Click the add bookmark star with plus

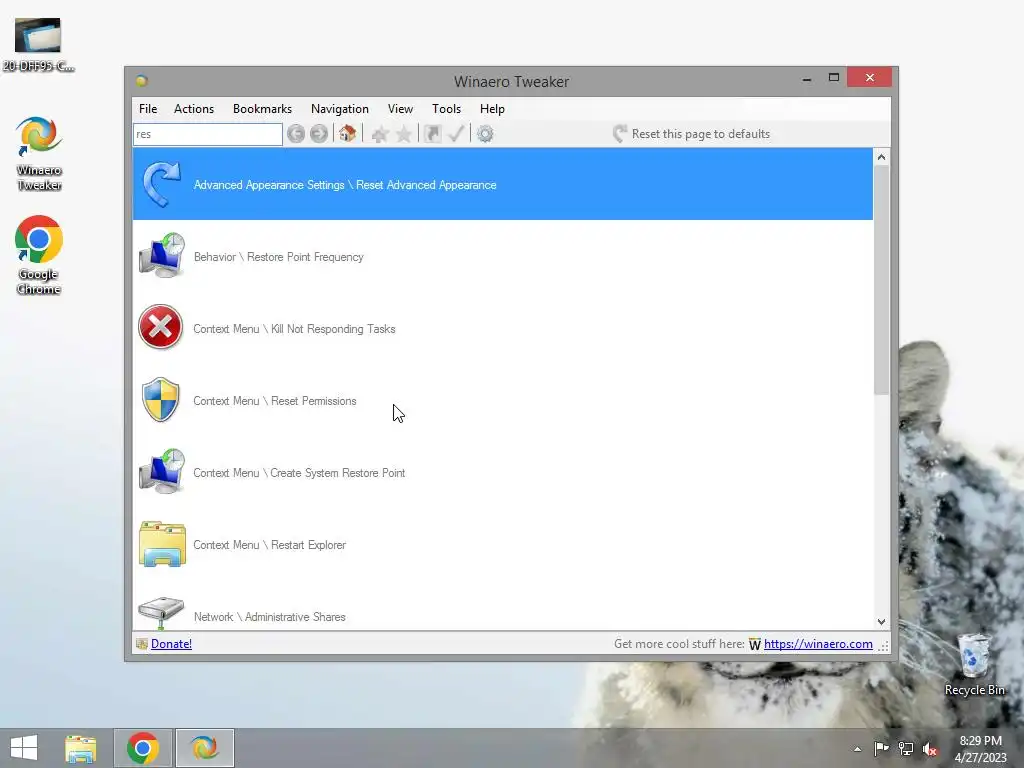pyautogui.click(x=379, y=134)
